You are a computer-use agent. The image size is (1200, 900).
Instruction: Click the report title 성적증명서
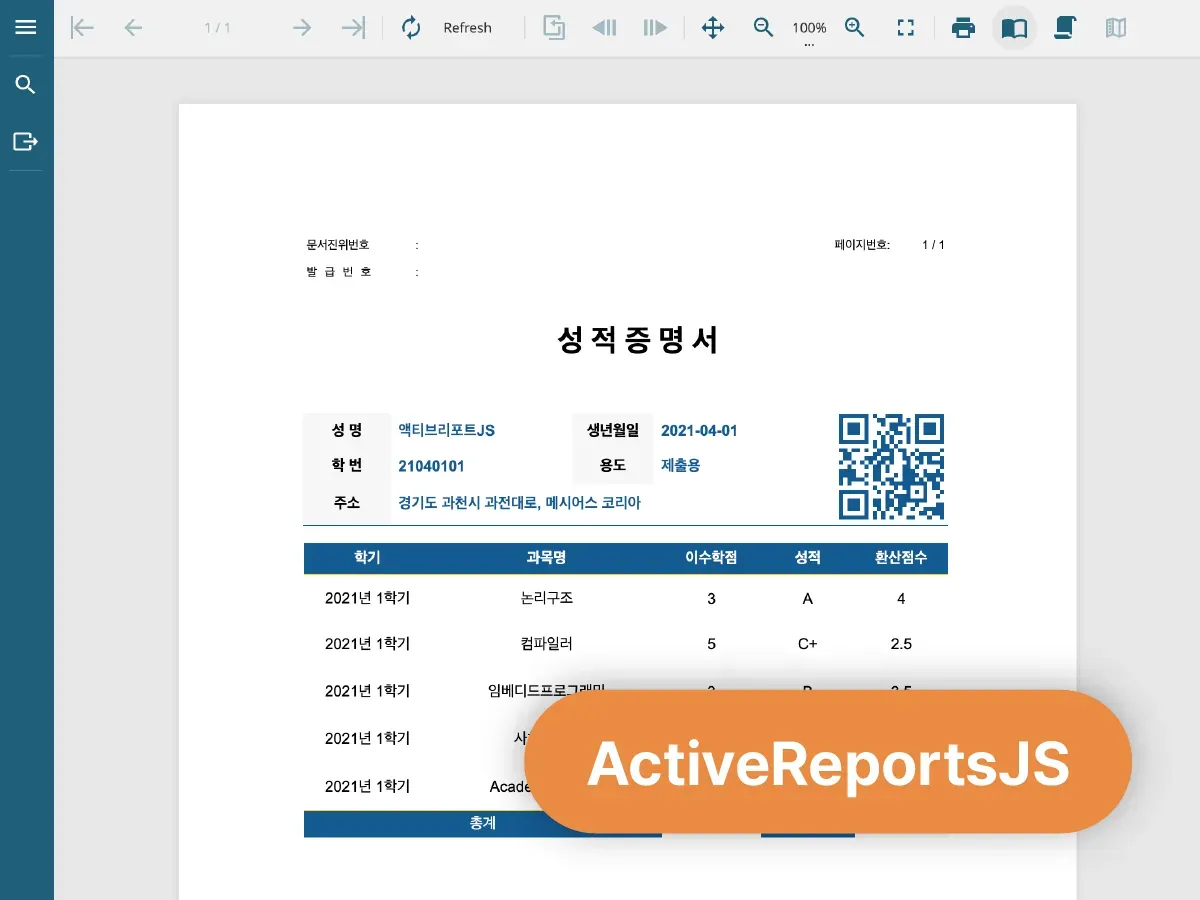638,340
